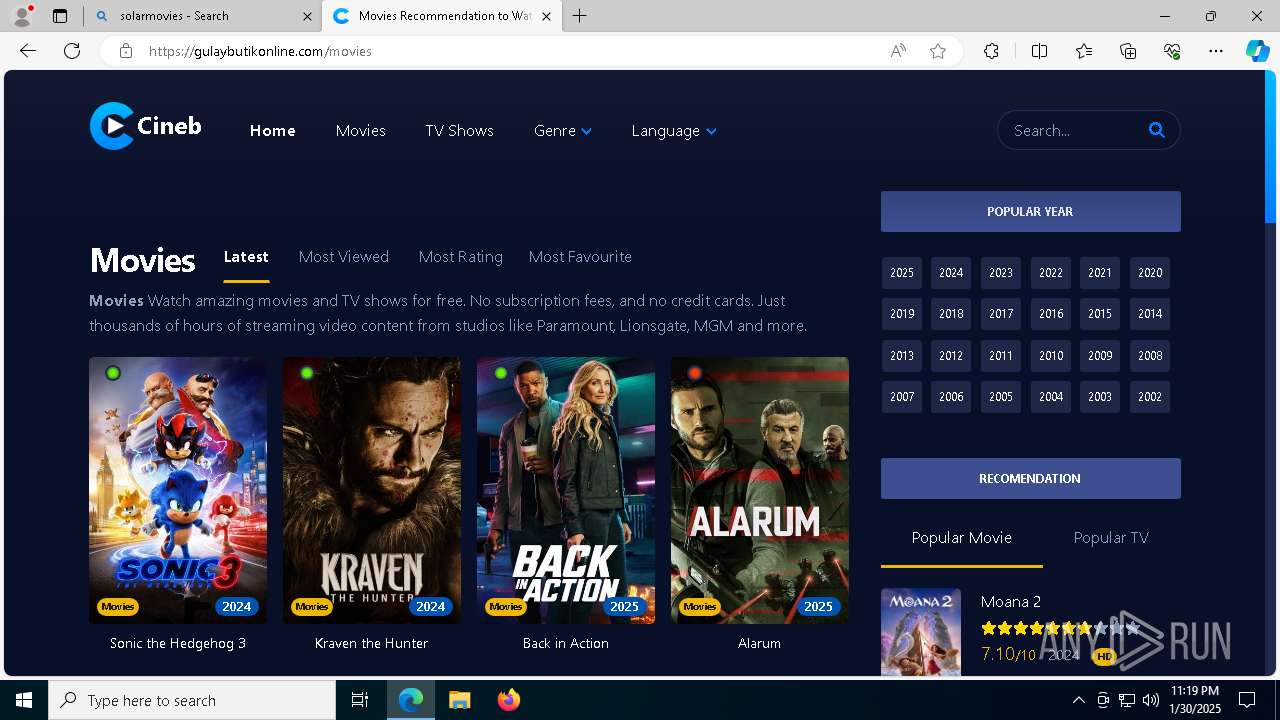Open Moana 2 thumbnail

pos(921,632)
